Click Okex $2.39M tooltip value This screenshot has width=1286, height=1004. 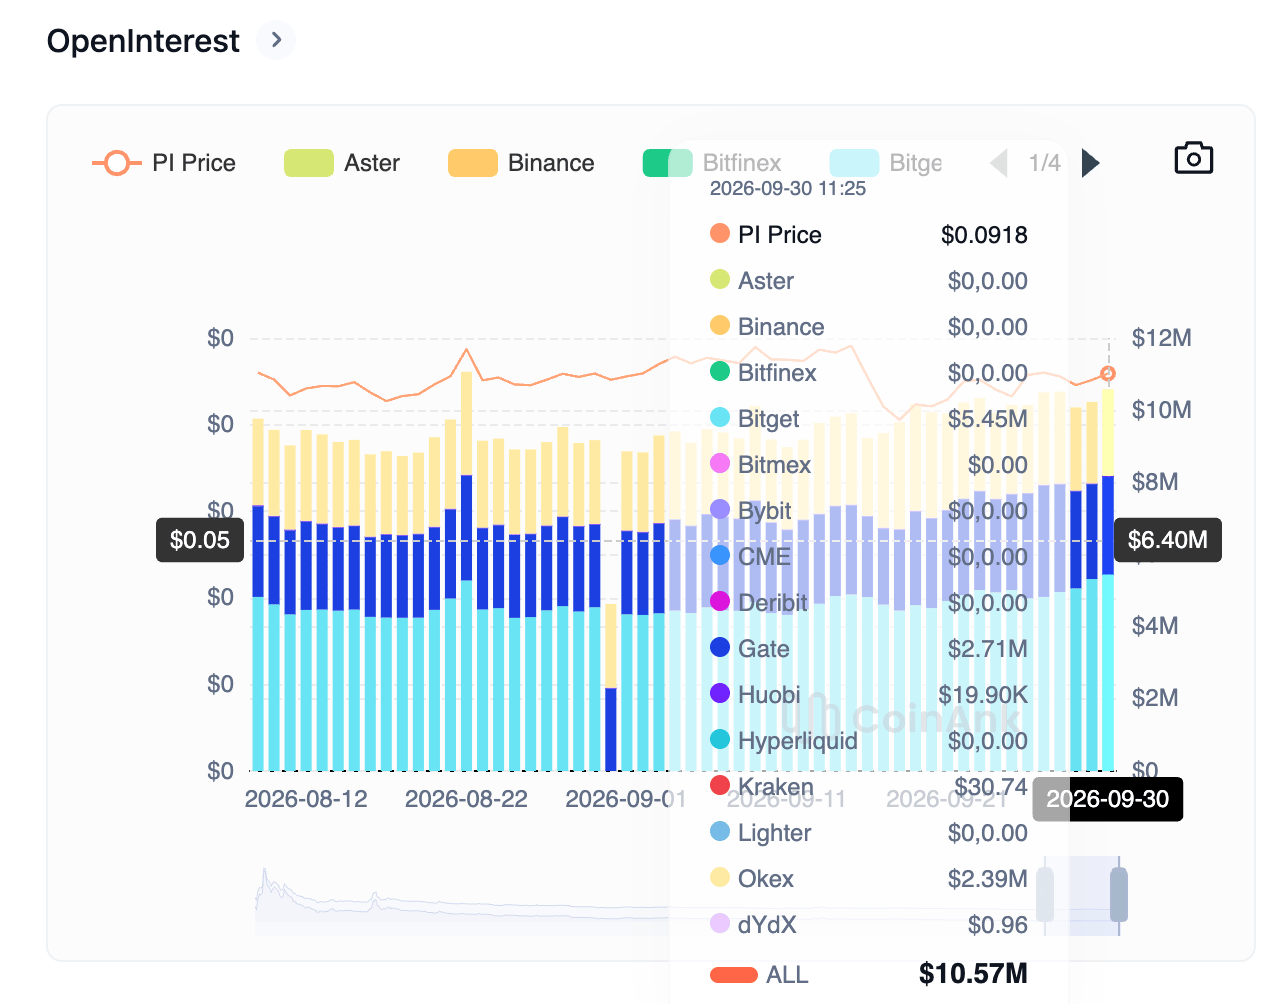[x=987, y=879]
